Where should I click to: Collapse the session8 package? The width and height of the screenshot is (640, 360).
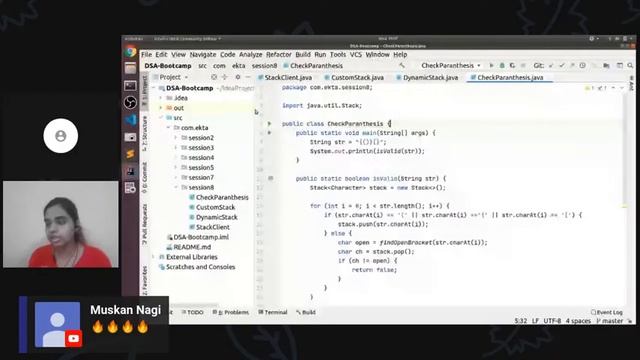[176, 187]
